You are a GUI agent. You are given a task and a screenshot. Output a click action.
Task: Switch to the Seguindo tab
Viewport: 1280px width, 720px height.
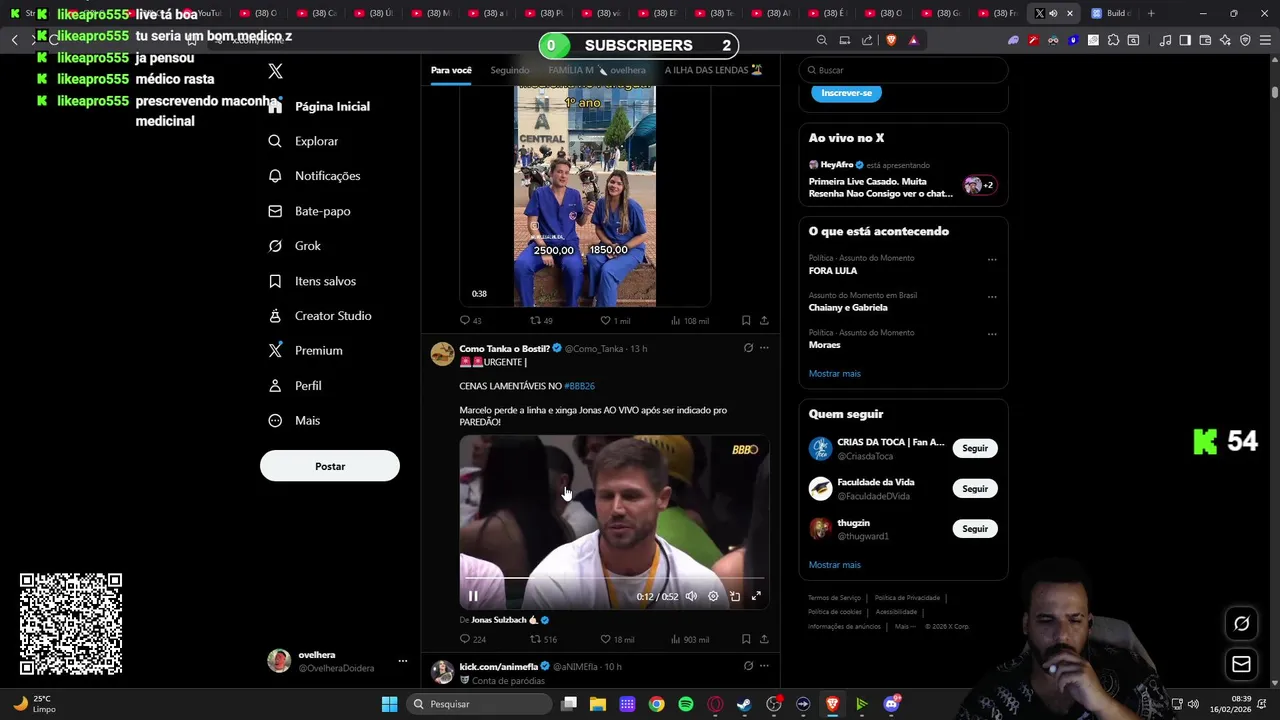tap(510, 70)
